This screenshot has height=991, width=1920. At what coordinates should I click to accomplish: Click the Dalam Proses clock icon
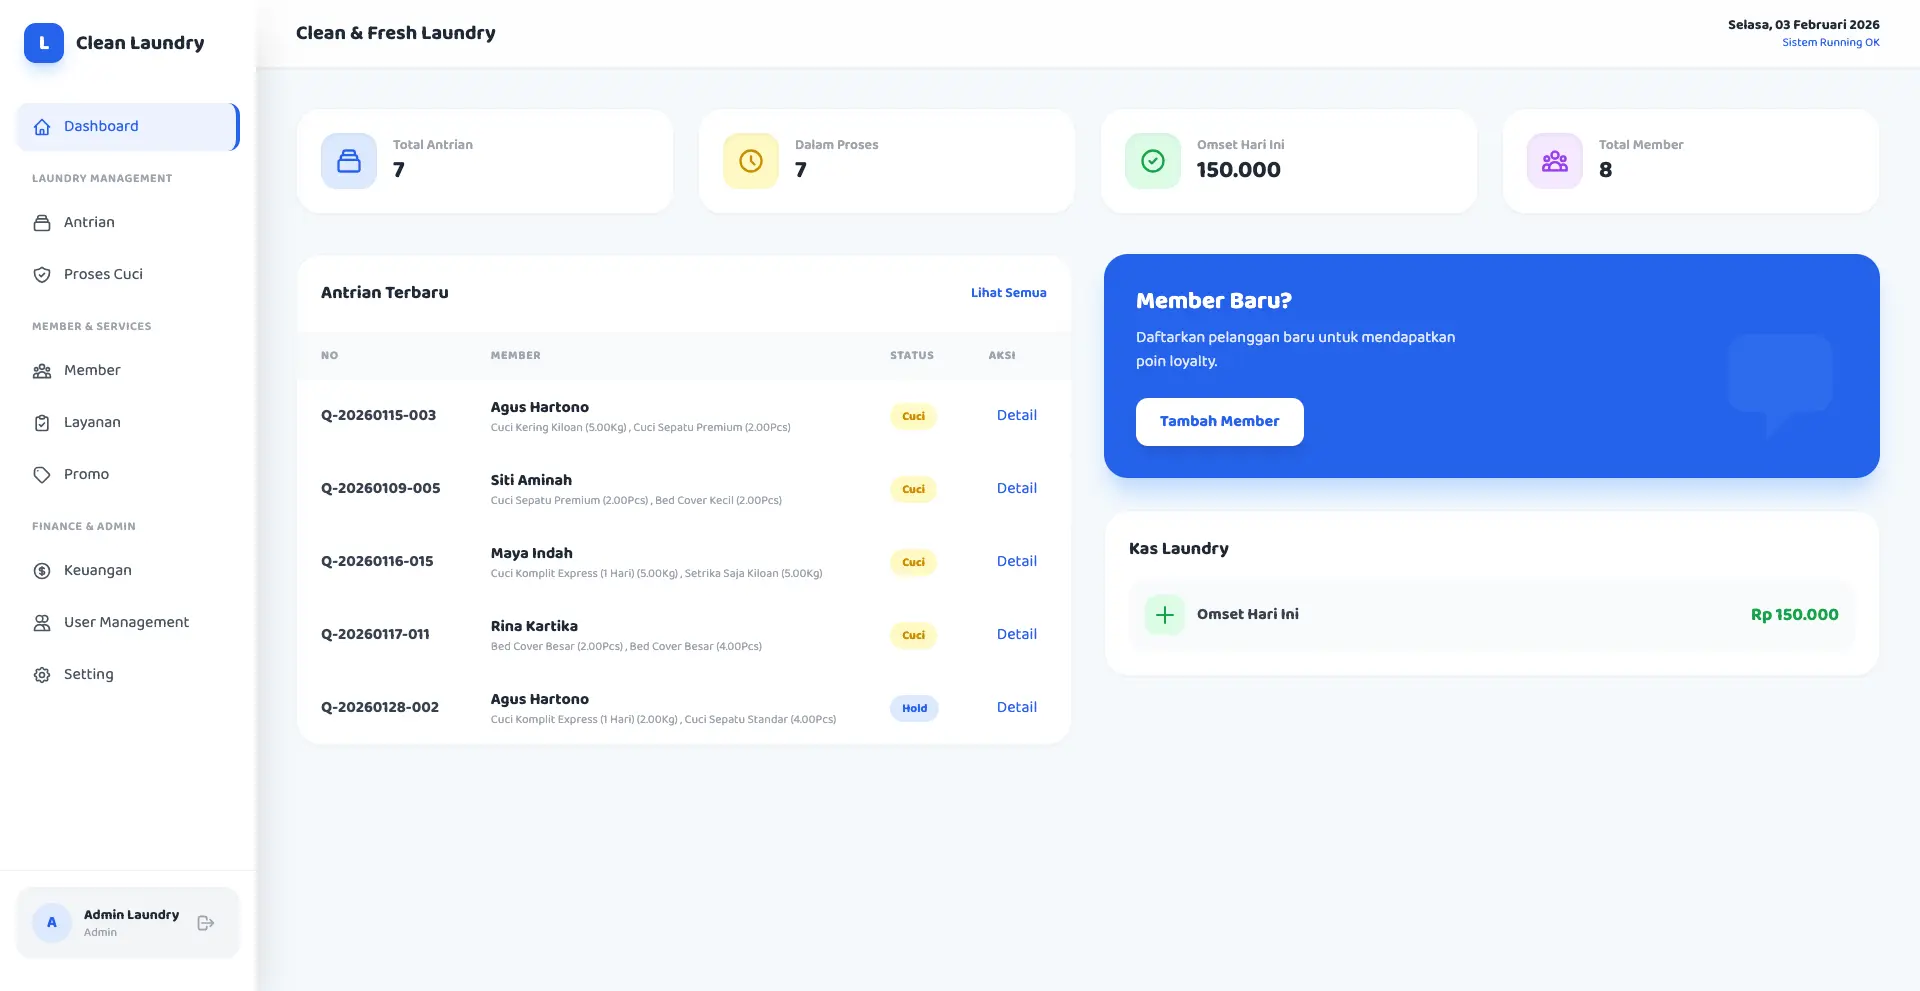tap(751, 161)
